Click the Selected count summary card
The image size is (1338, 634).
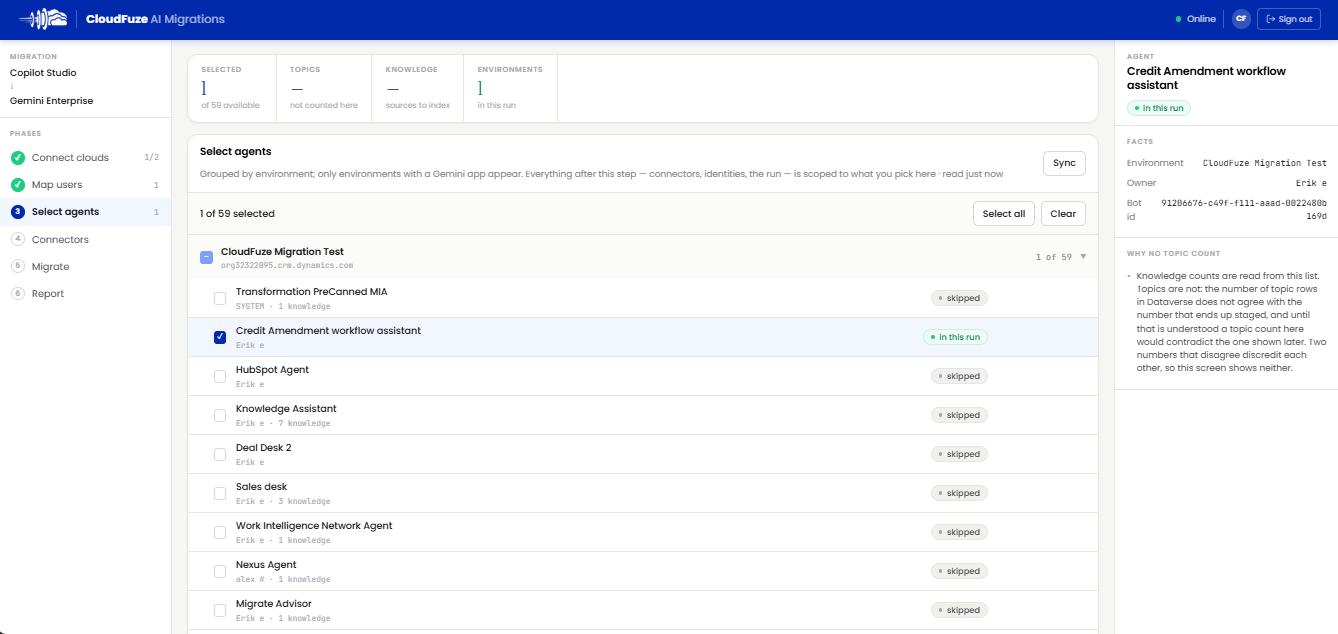tap(231, 88)
